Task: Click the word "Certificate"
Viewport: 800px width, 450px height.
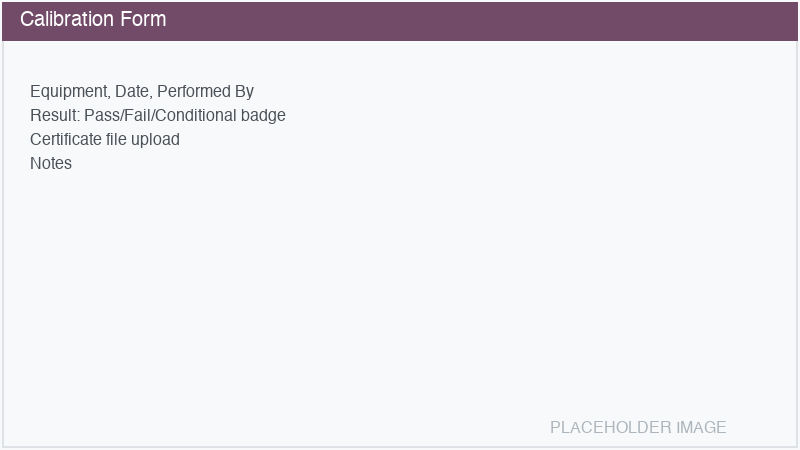Action: [65, 139]
